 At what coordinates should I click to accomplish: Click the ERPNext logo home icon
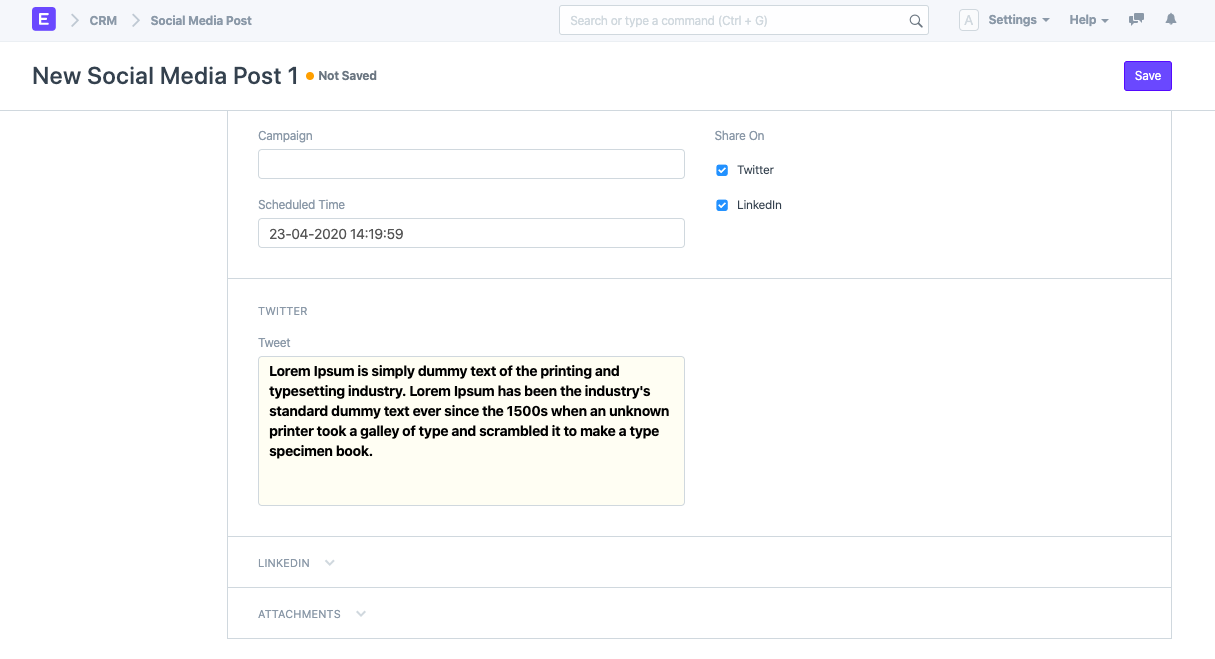tap(44, 20)
